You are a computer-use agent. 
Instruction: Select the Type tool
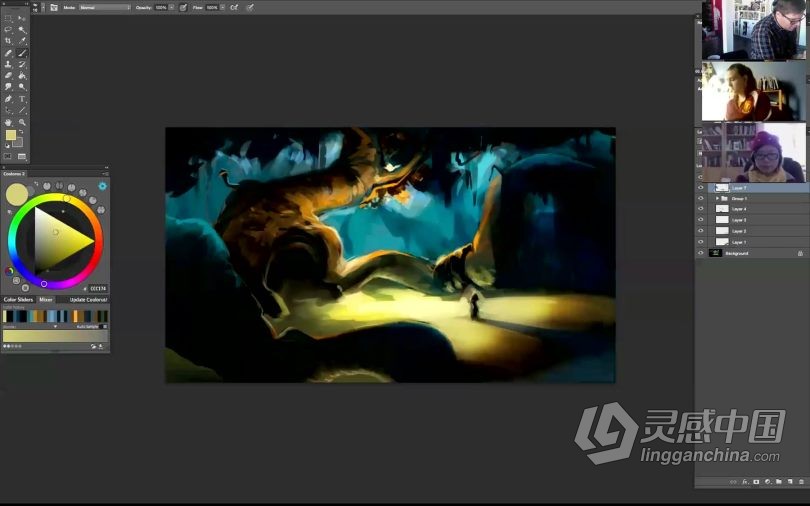22,99
